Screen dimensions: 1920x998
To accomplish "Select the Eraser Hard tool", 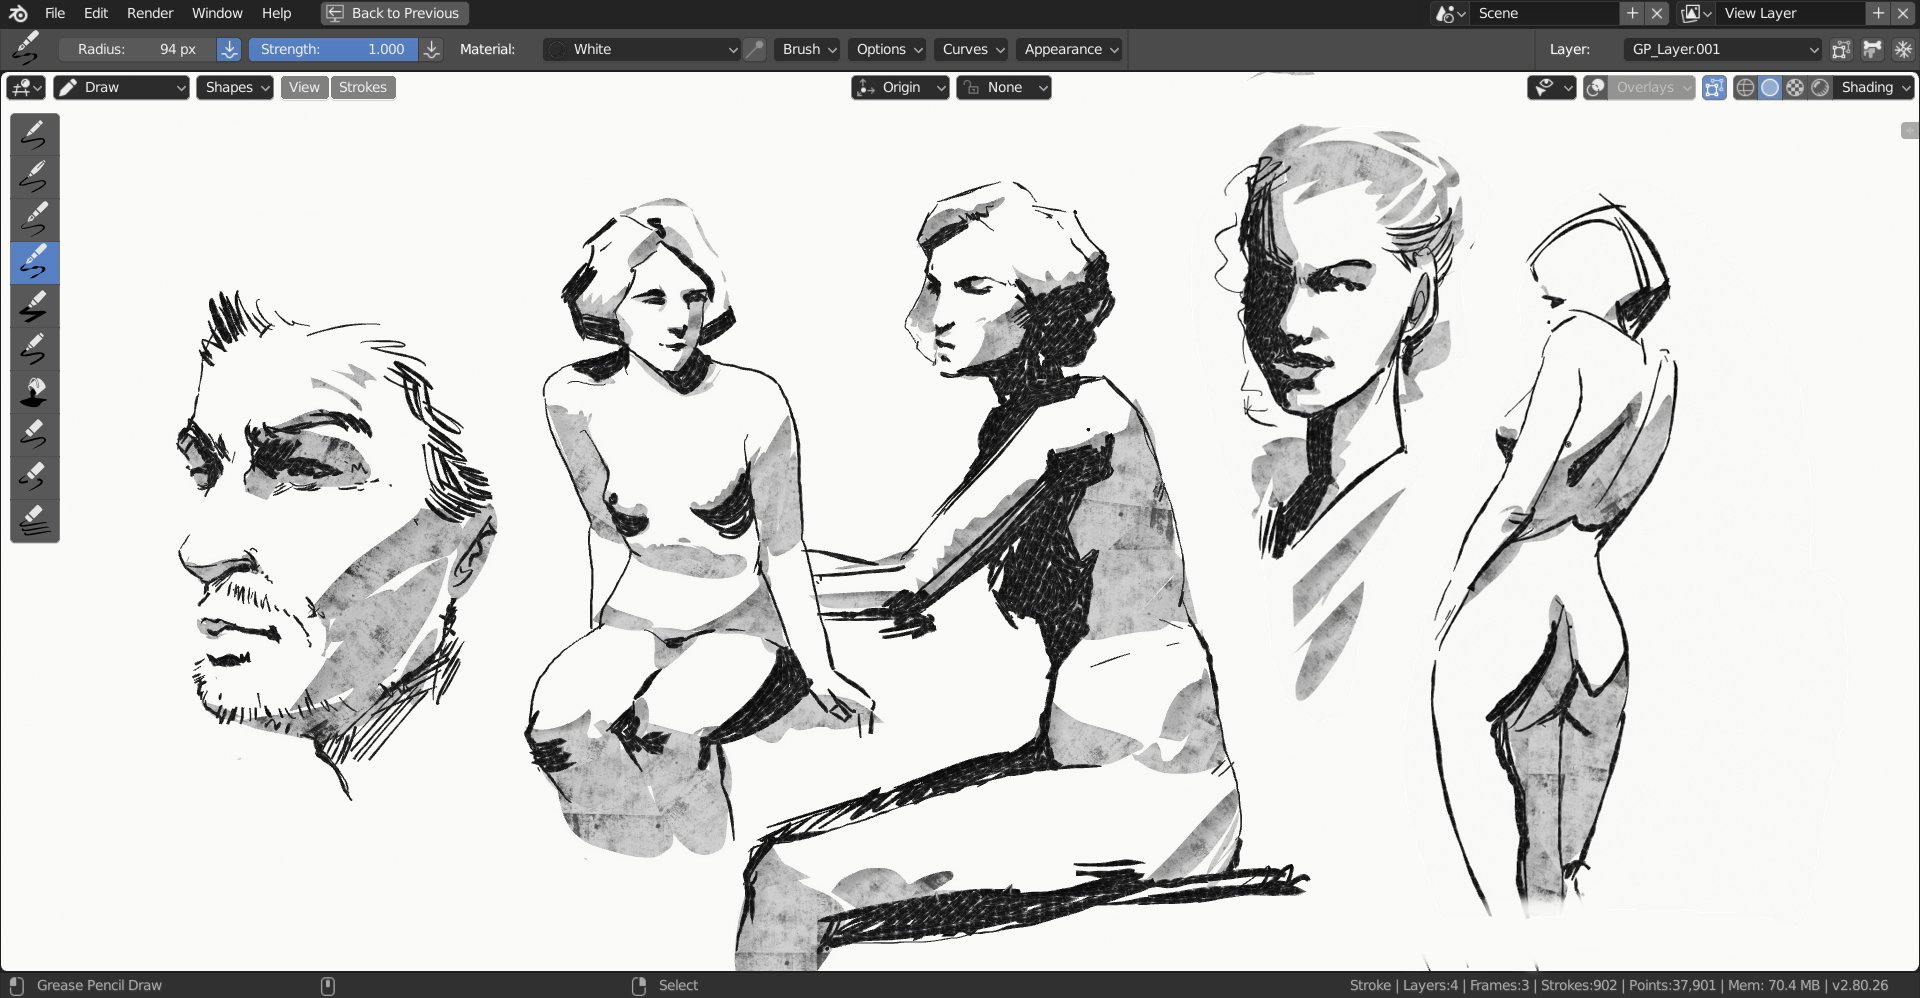I will pyautogui.click(x=34, y=478).
